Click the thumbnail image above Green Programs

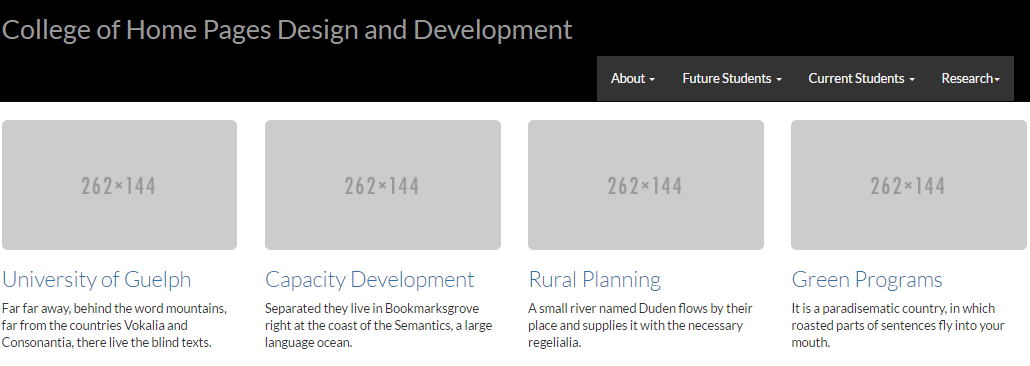tap(908, 185)
